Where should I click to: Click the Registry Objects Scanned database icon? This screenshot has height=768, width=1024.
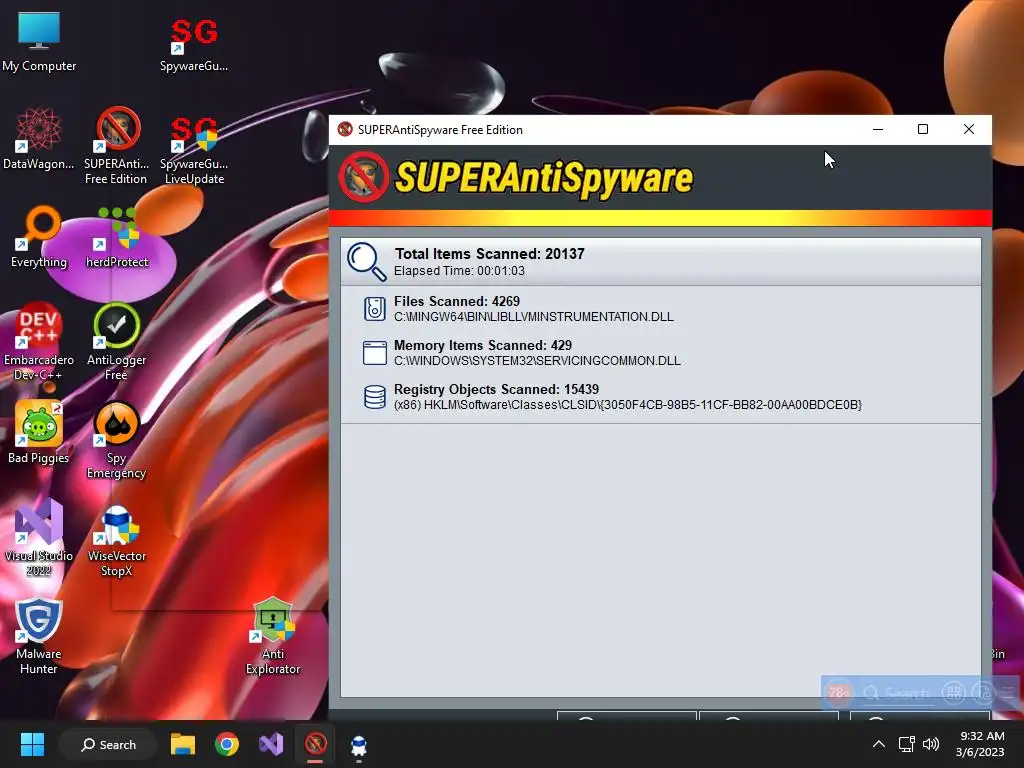click(x=375, y=396)
